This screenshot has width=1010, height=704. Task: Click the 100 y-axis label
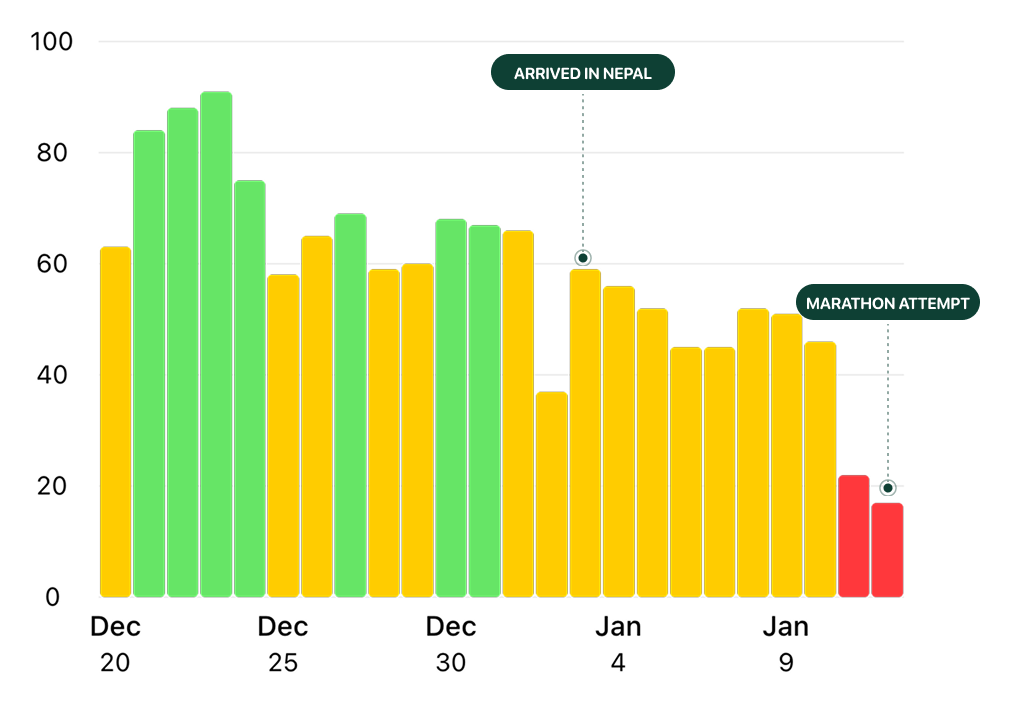coord(52,42)
